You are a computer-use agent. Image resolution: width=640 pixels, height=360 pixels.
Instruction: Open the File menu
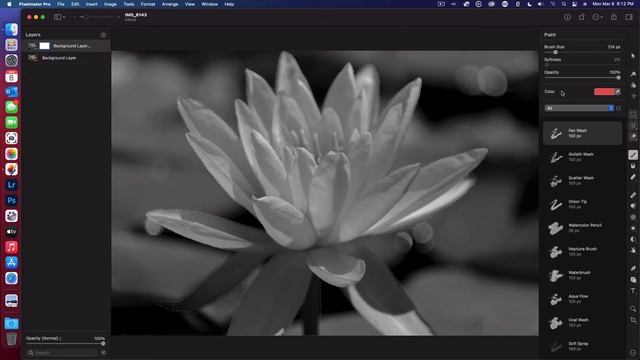[x=61, y=4]
